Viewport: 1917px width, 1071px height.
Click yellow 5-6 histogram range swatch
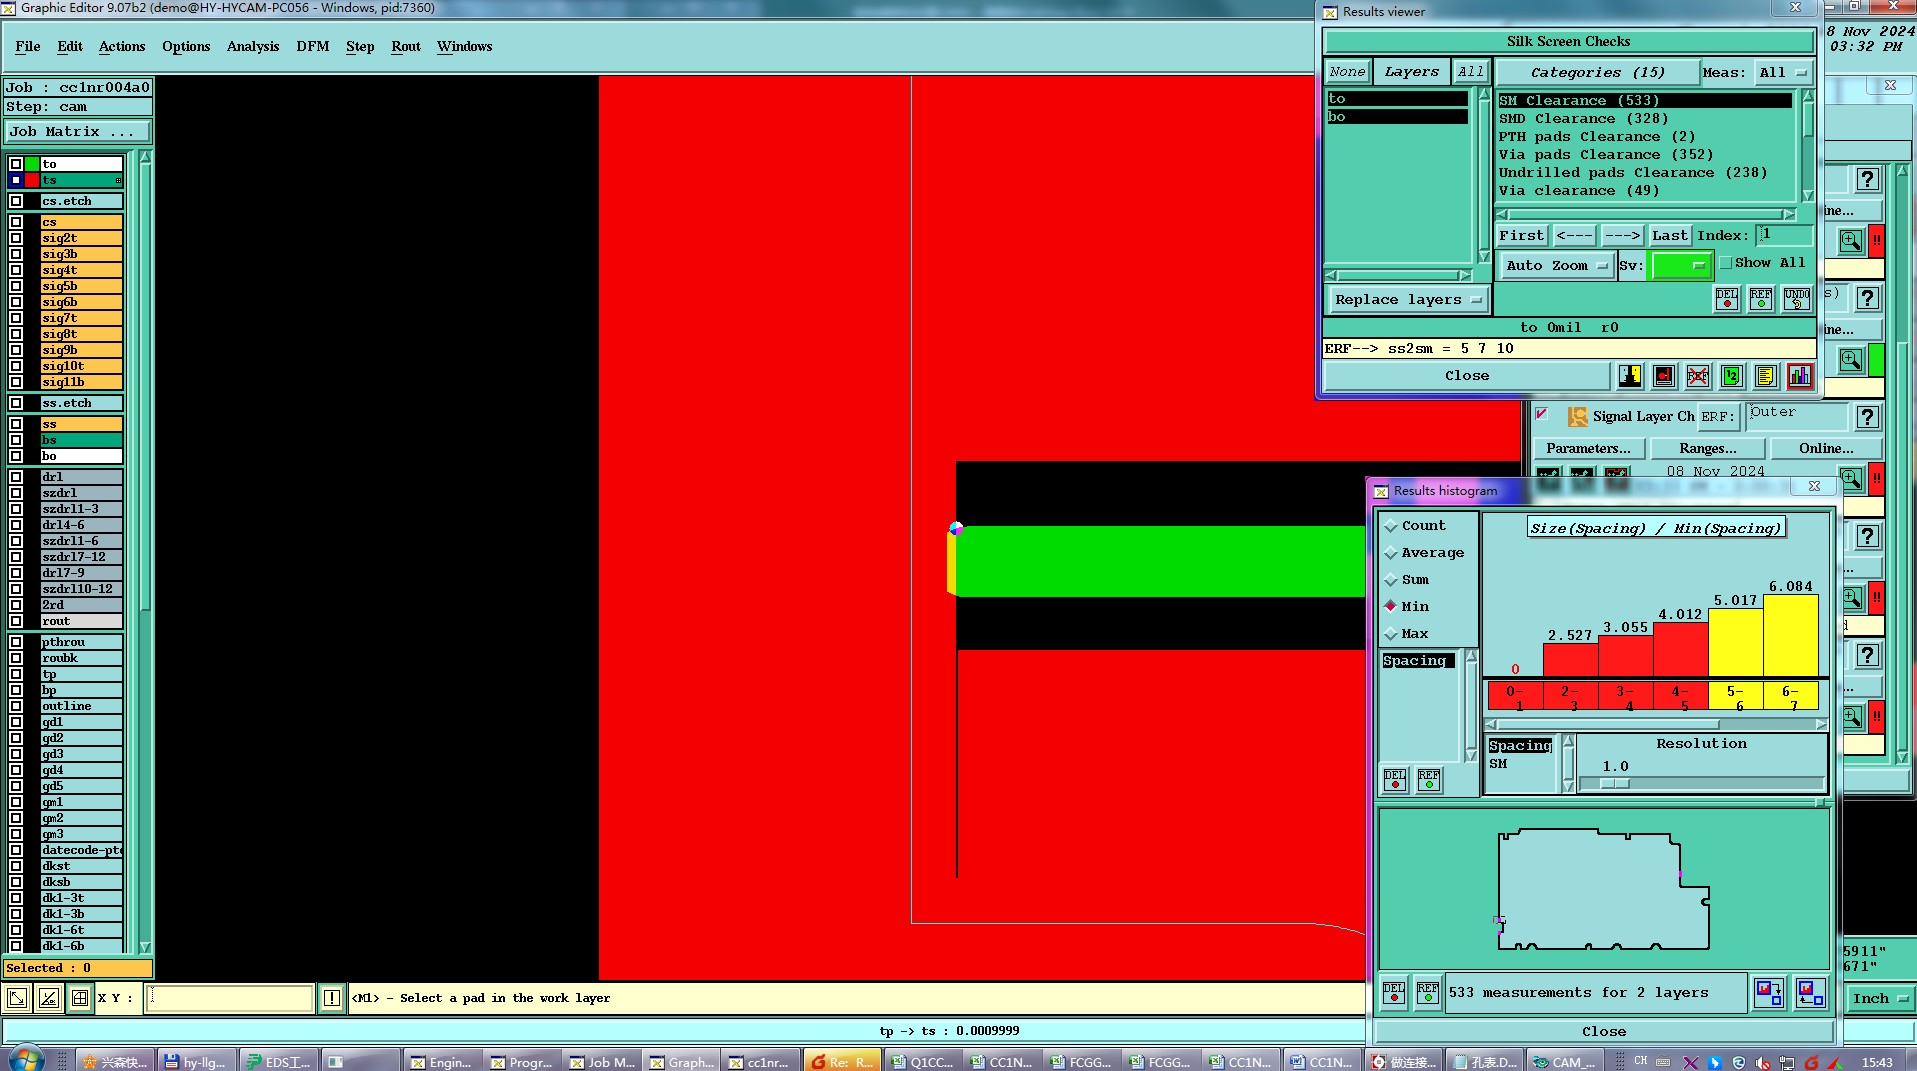(1736, 697)
